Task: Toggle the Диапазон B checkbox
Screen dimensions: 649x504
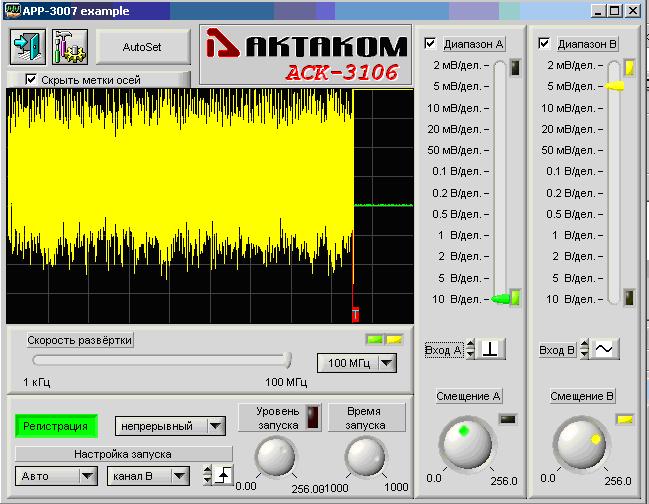Action: pos(544,44)
